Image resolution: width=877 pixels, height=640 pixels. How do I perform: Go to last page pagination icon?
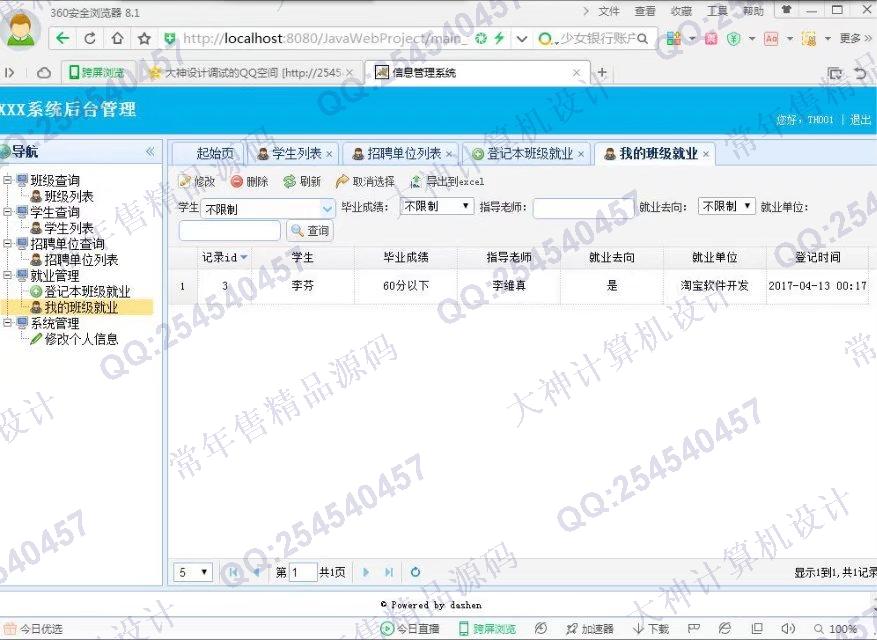pyautogui.click(x=389, y=572)
